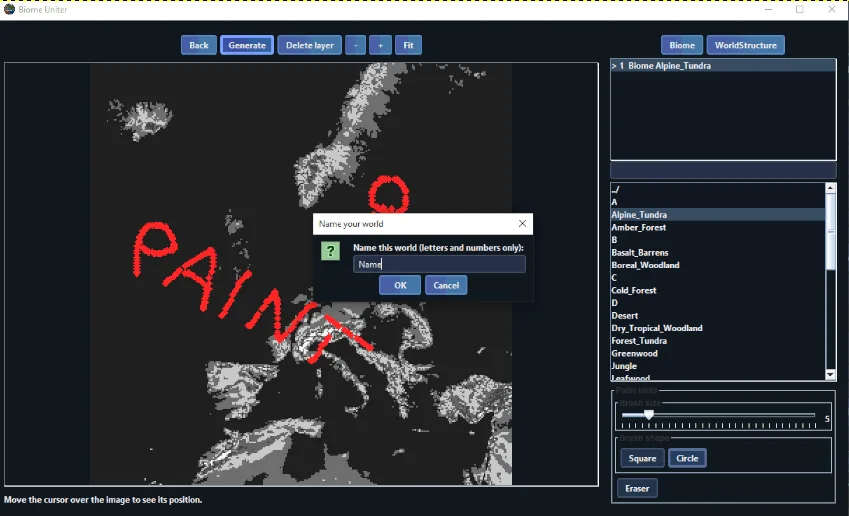Click the Back button
The width and height of the screenshot is (849, 516).
199,45
